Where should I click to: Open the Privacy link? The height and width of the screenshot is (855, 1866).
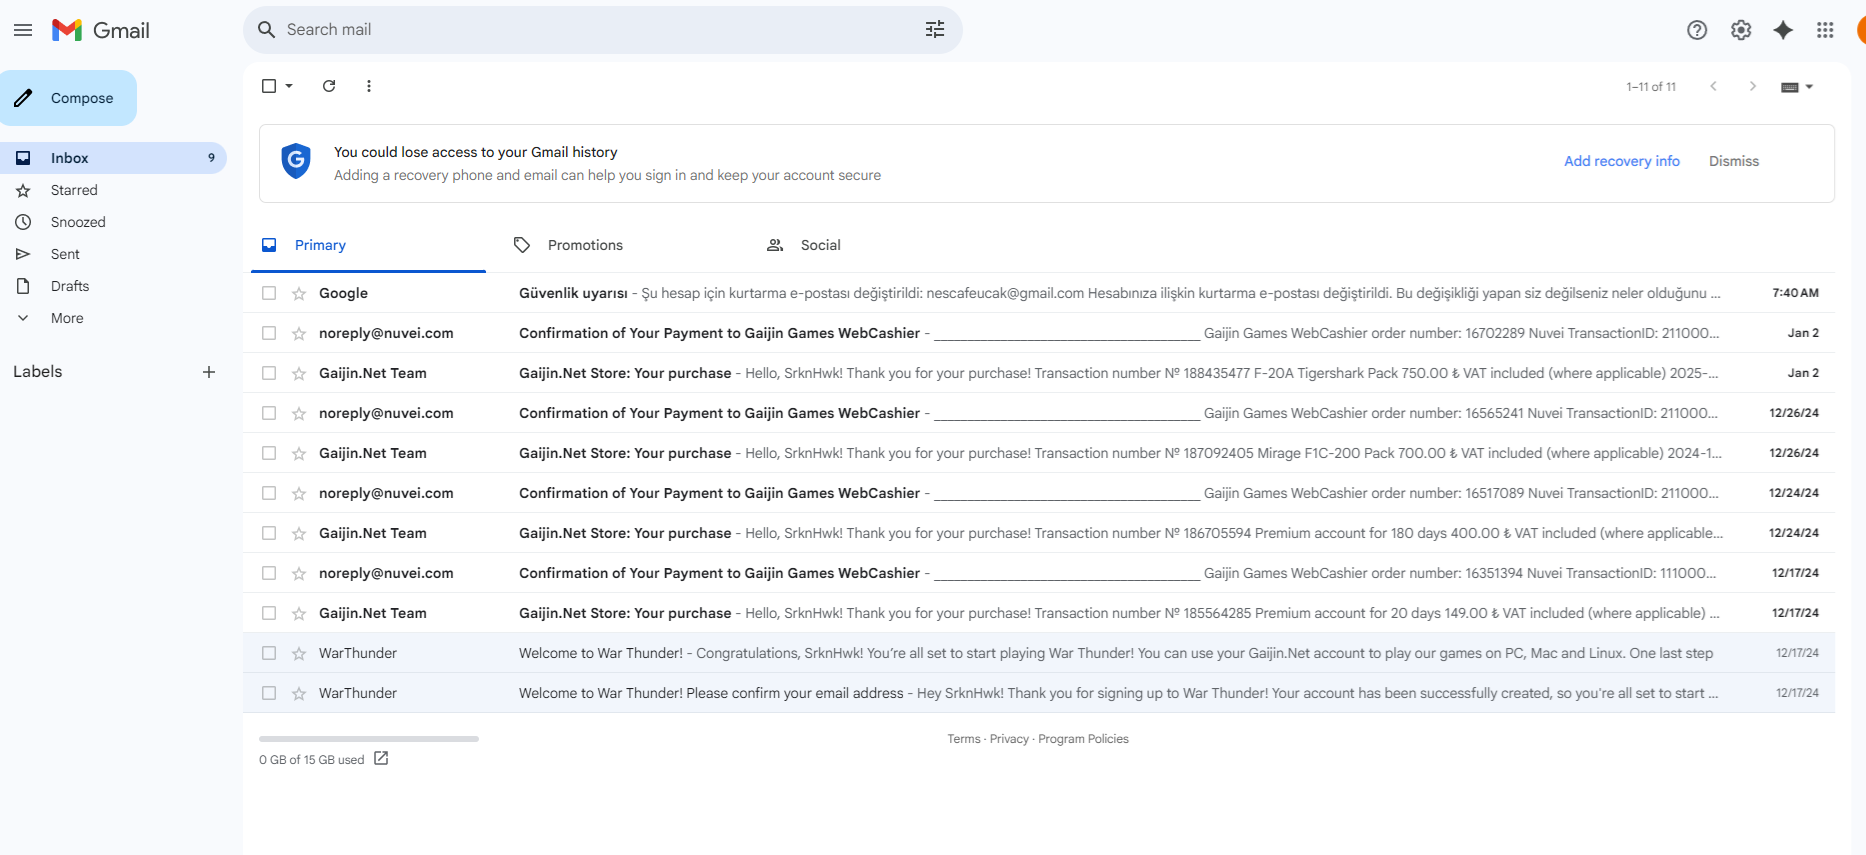tap(1009, 739)
